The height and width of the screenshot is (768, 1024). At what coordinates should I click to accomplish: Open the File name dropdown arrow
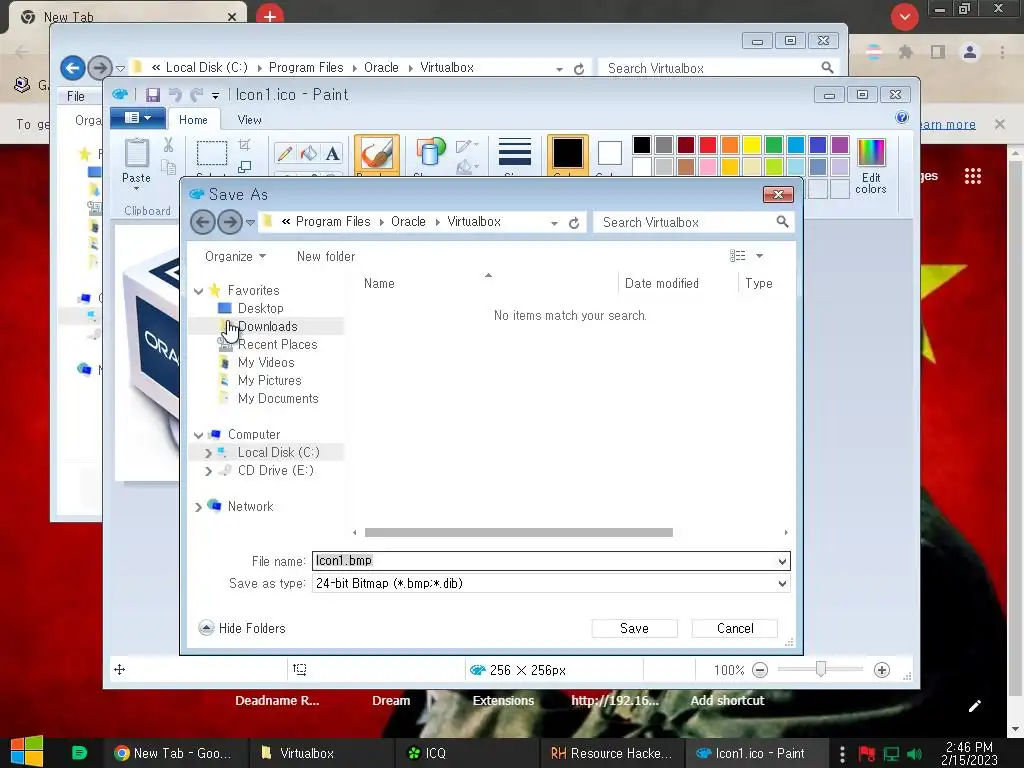pos(782,561)
